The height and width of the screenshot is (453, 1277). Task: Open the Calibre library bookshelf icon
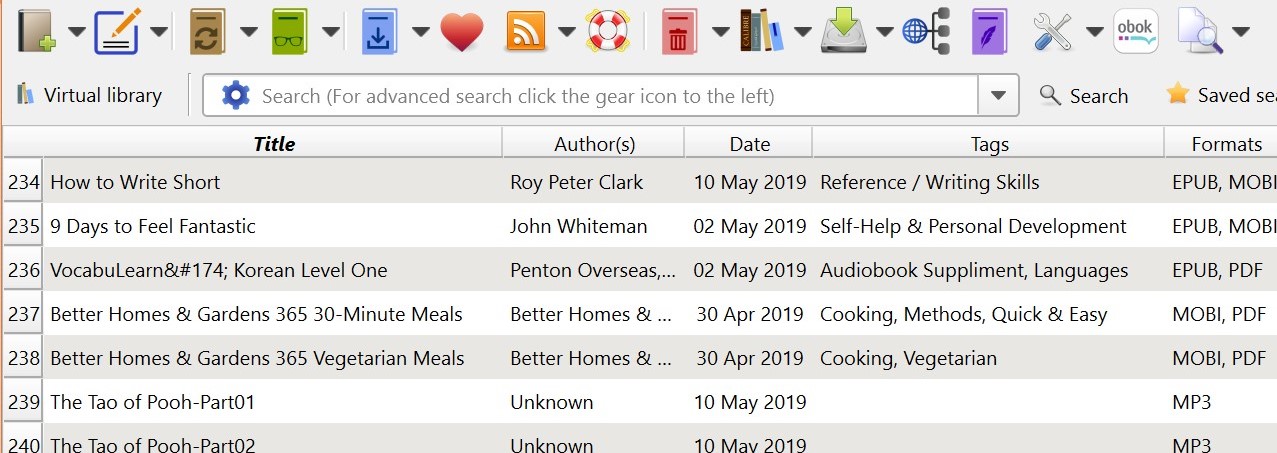coord(761,32)
